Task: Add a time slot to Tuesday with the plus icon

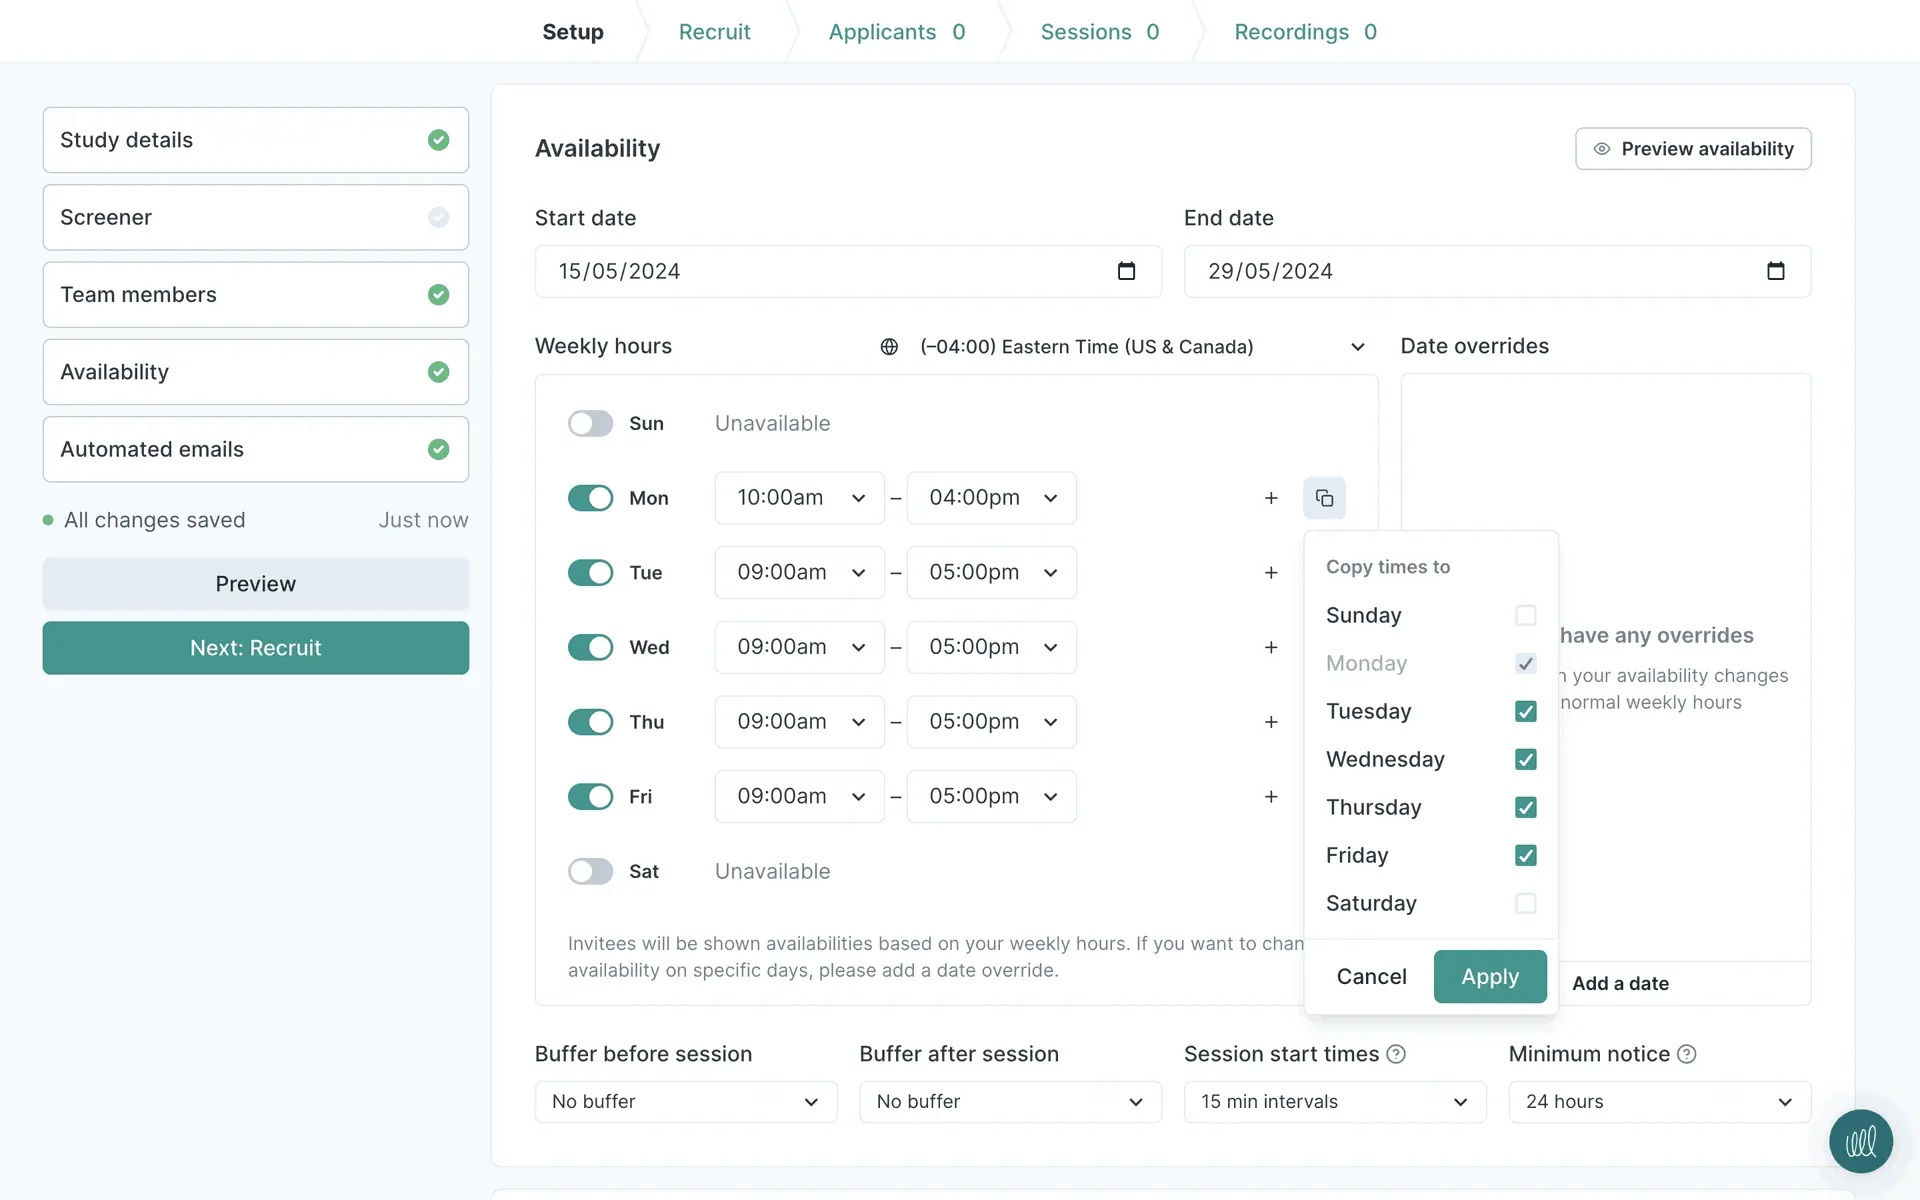Action: (1271, 573)
